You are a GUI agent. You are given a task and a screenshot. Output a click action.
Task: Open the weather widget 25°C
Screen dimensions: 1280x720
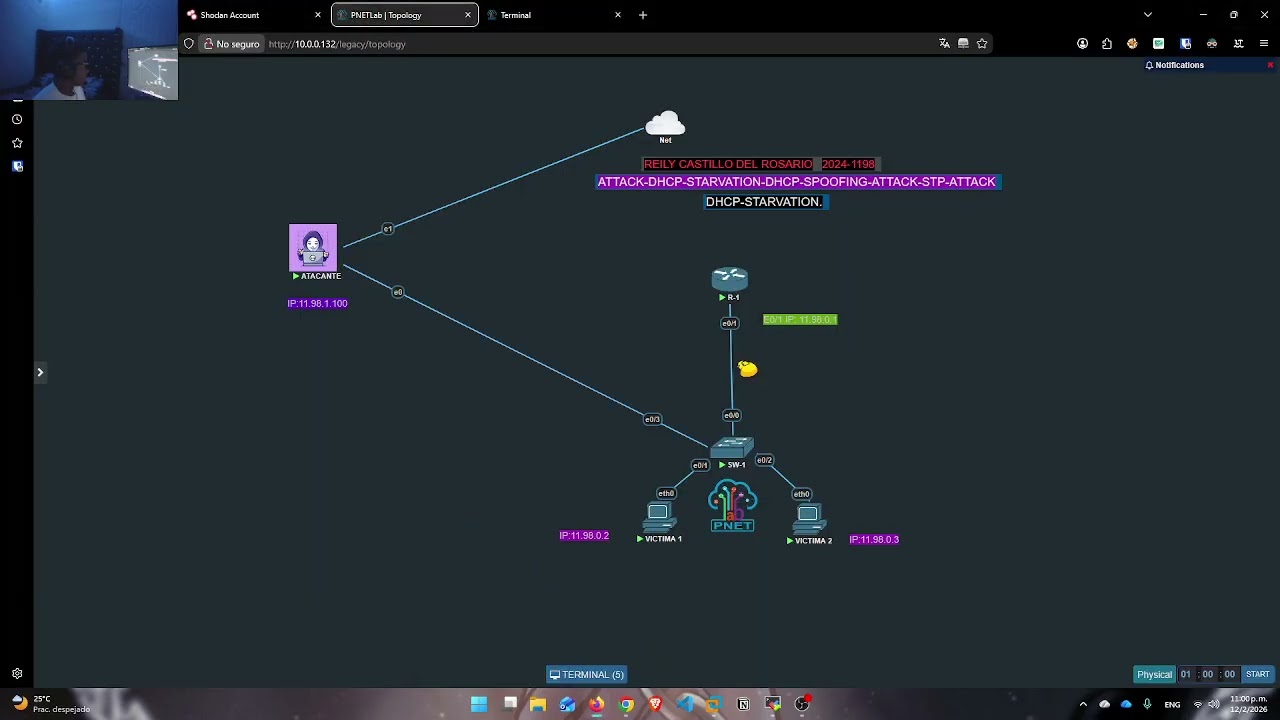tap(50, 704)
